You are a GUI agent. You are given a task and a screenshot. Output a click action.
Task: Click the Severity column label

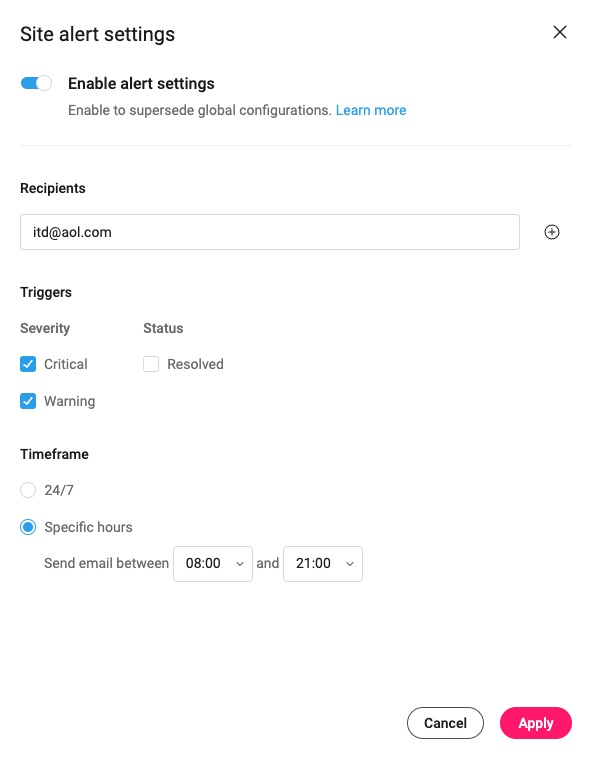45,328
